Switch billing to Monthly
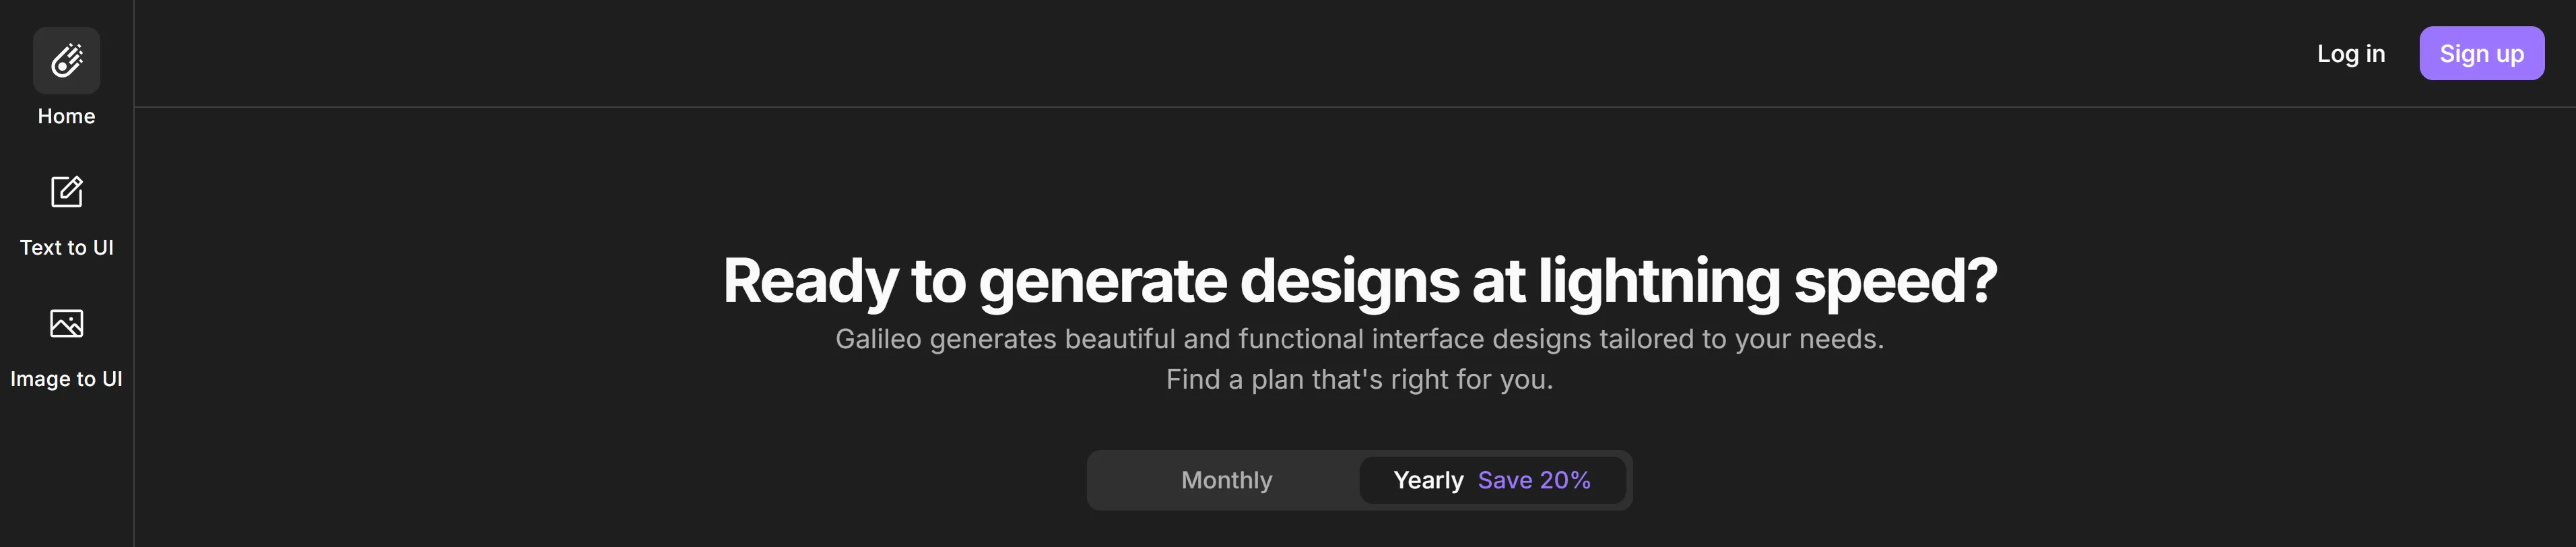 pos(1226,480)
